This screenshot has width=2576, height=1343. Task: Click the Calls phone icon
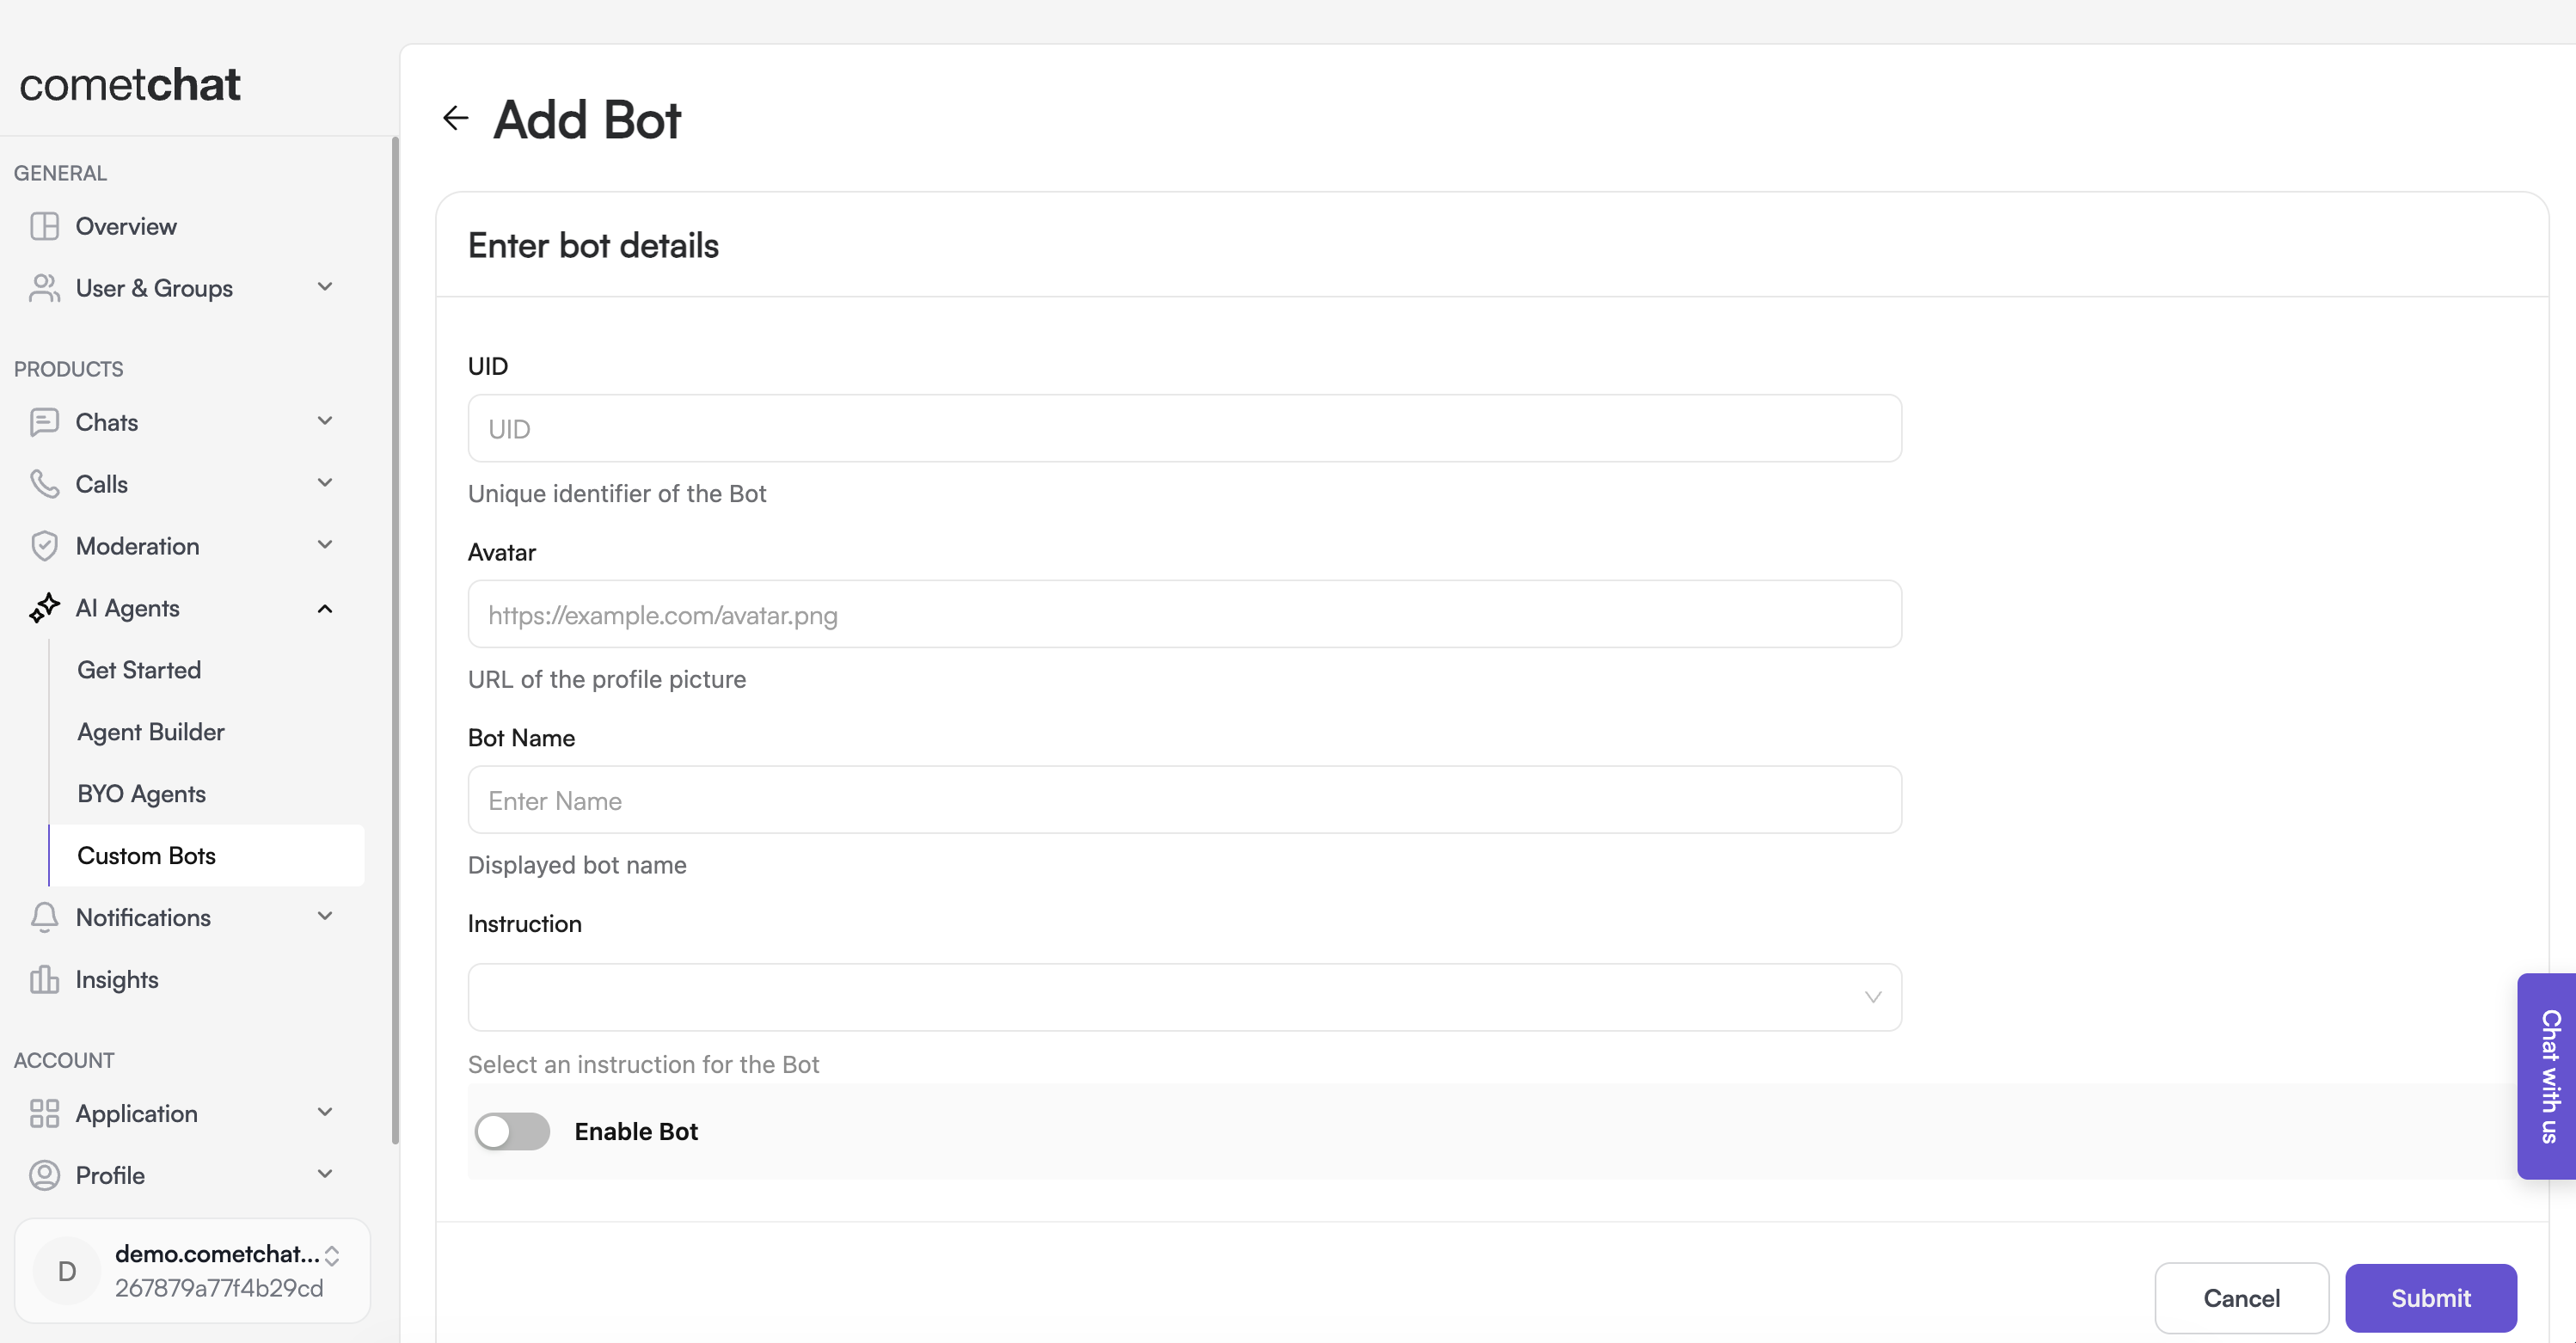(x=44, y=484)
